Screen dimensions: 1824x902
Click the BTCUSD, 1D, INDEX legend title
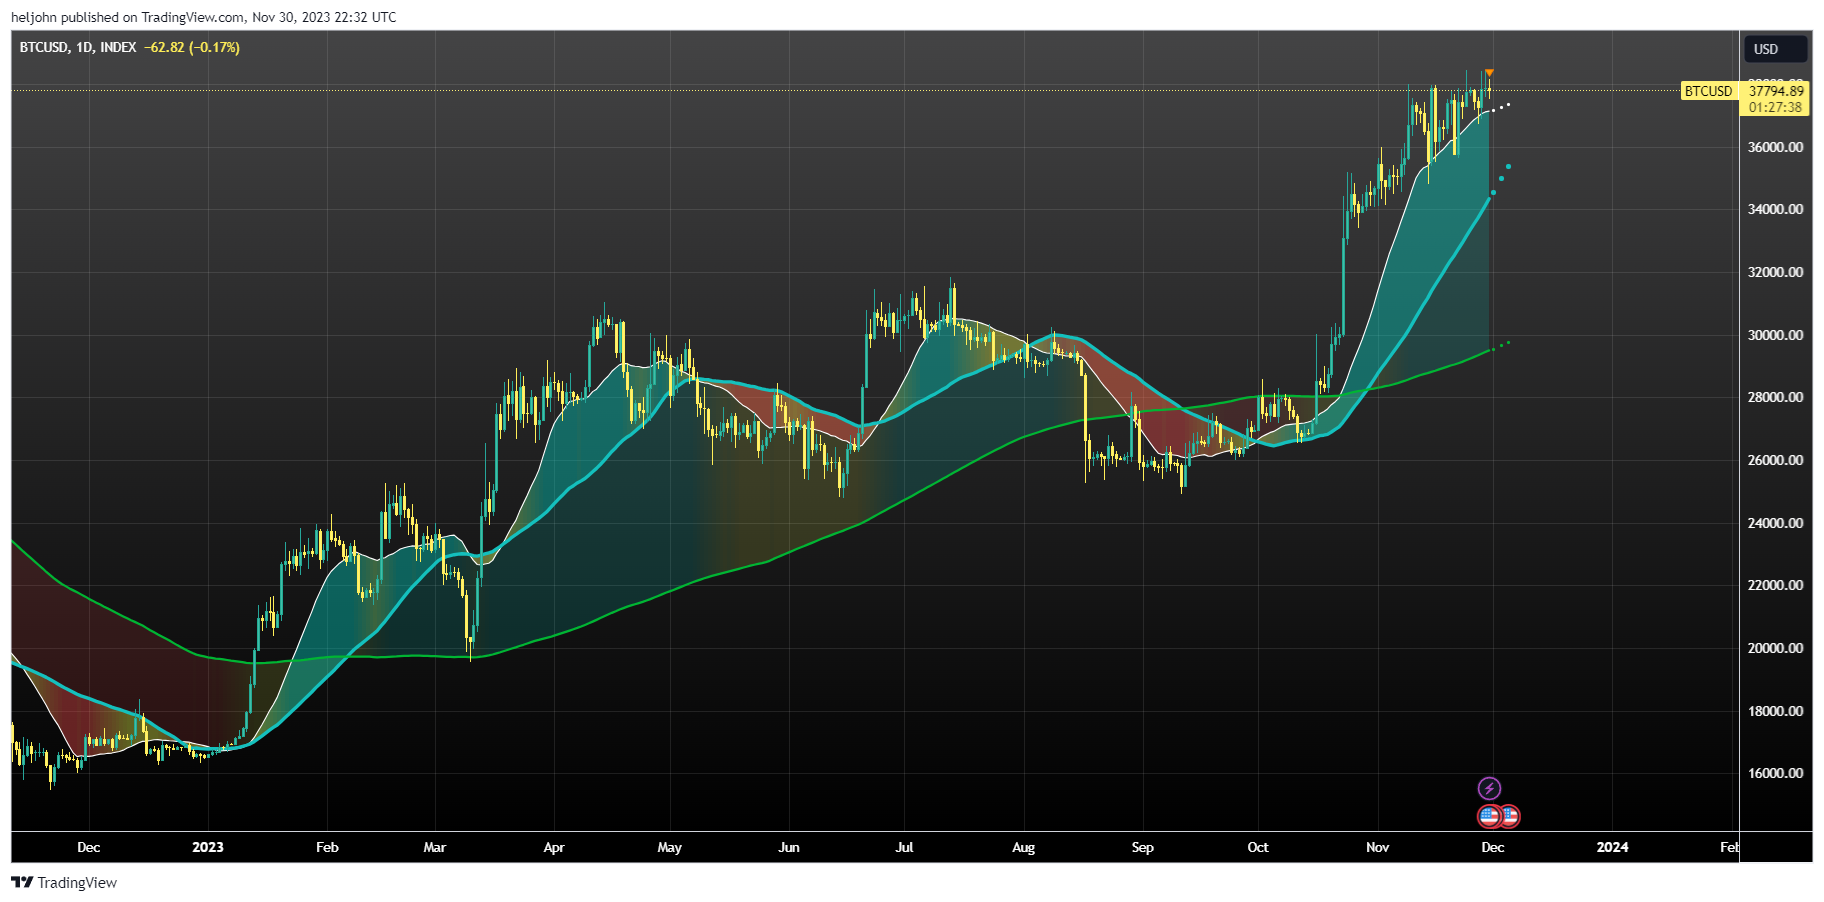click(x=78, y=47)
